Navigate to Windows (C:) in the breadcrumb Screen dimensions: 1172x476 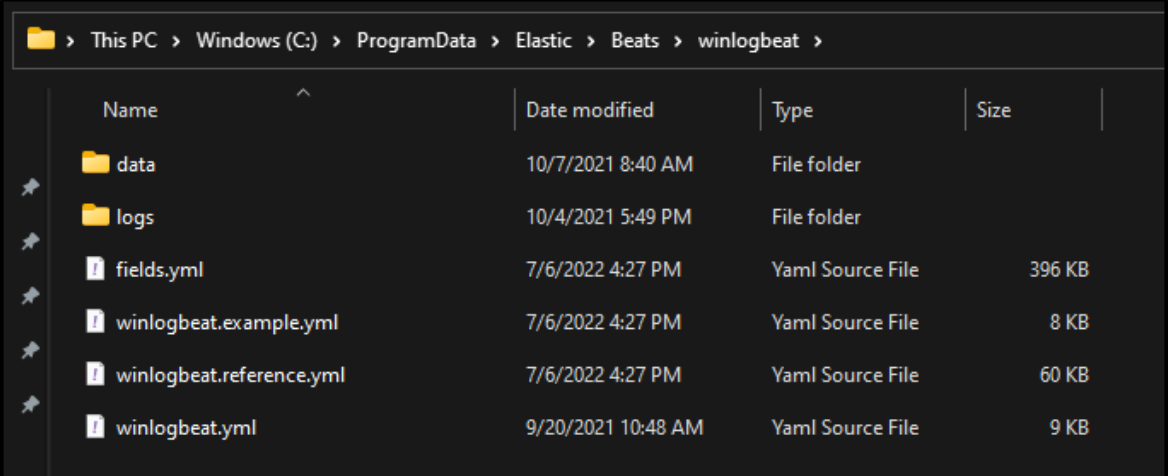pyautogui.click(x=256, y=40)
